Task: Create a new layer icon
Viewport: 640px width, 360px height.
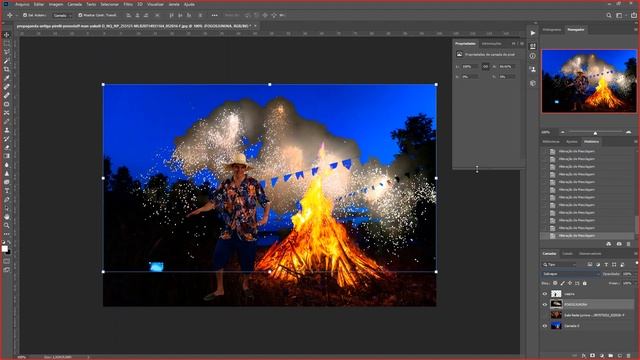Action: tap(620, 356)
